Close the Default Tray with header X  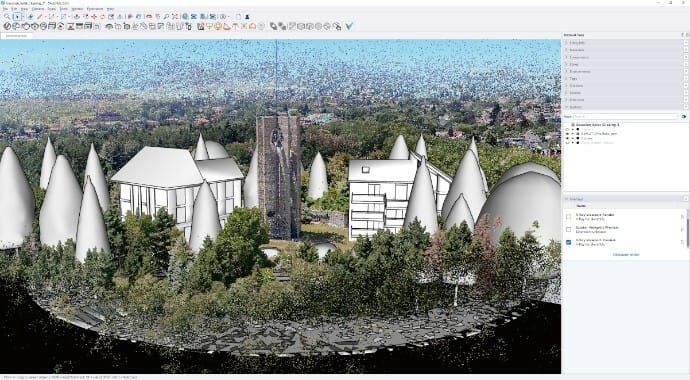pyautogui.click(x=687, y=35)
